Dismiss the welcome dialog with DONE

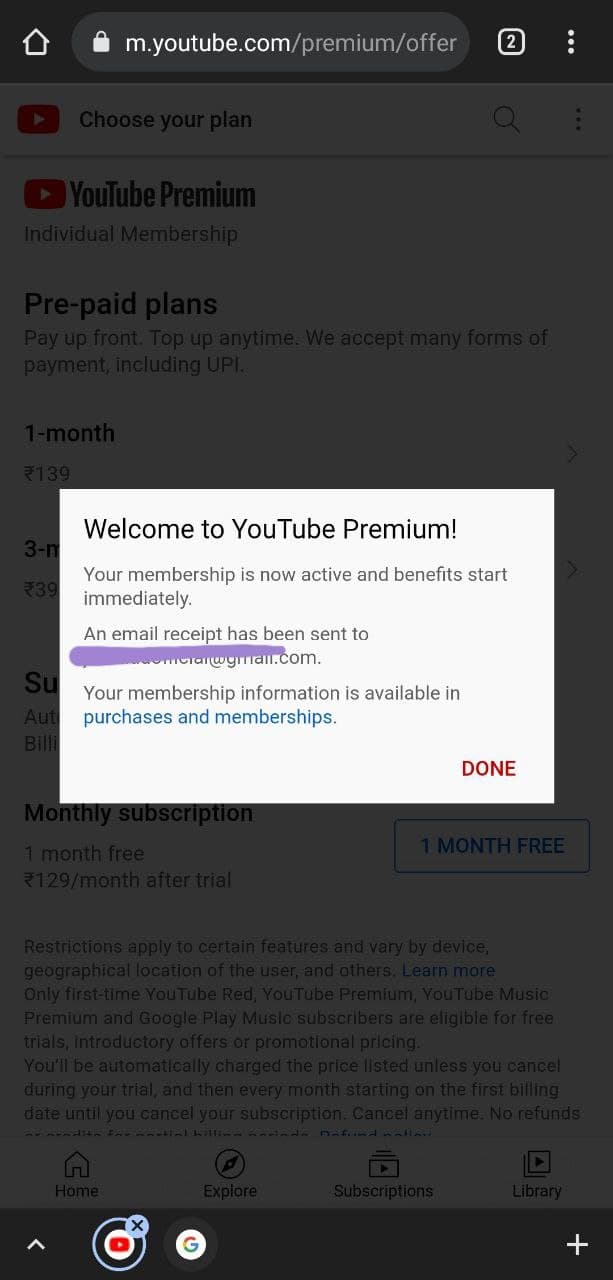489,768
